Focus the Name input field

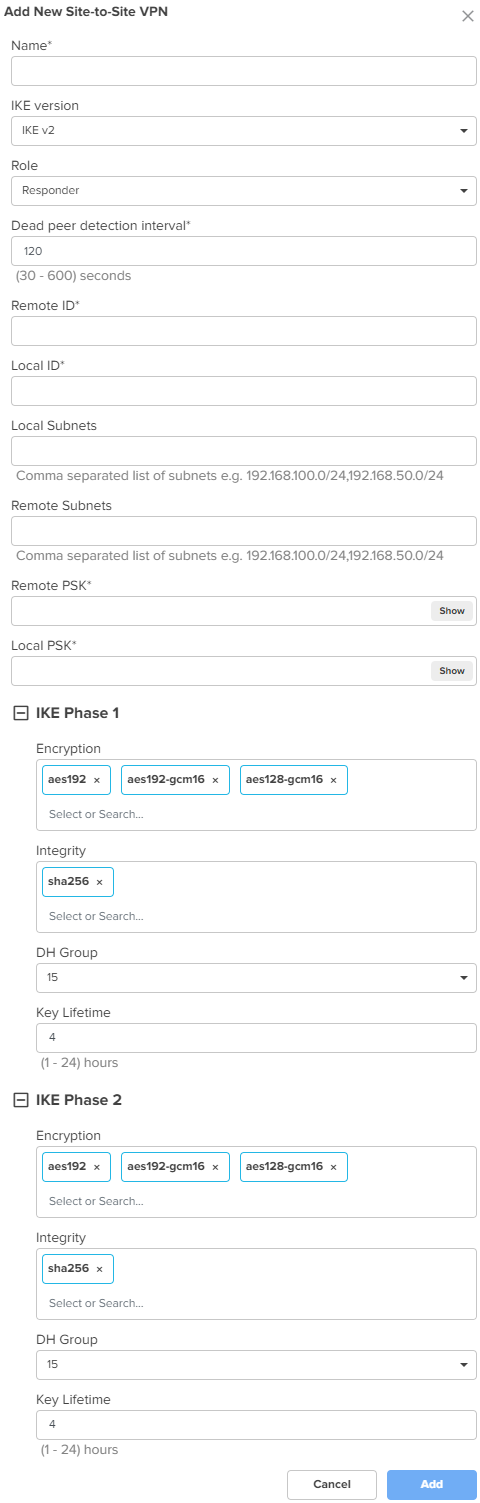point(244,71)
